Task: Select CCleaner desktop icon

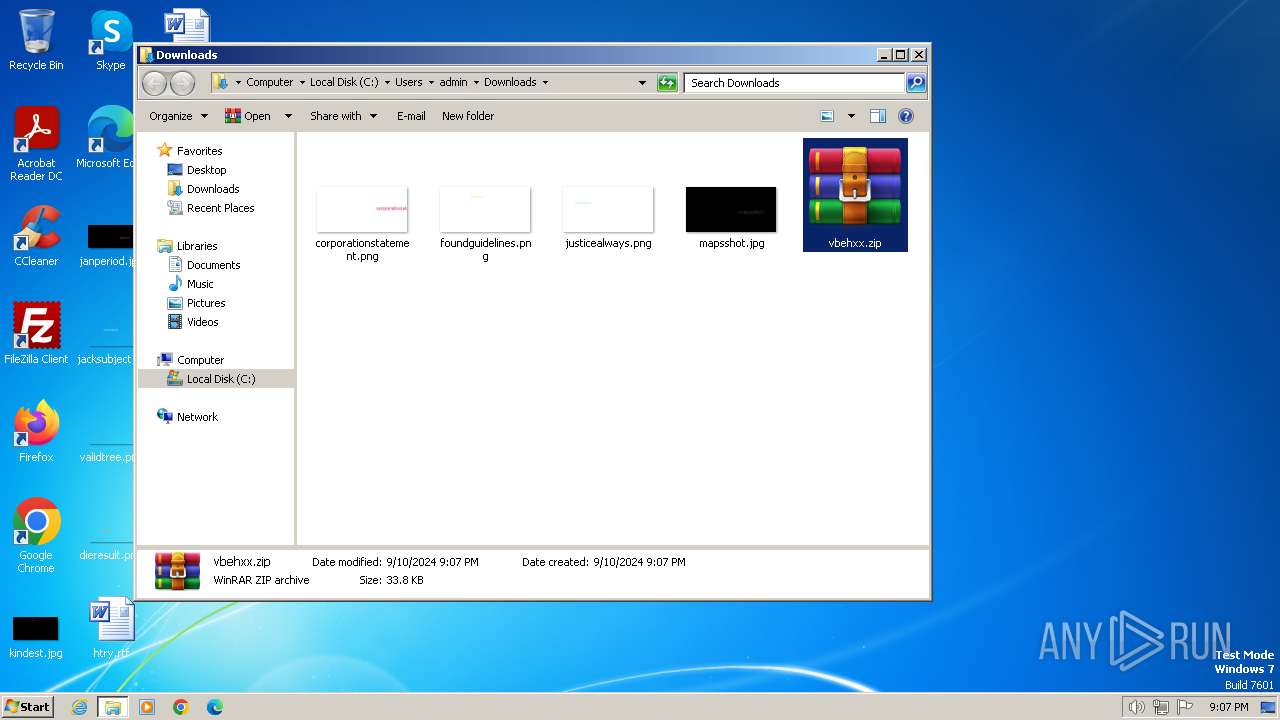Action: point(36,236)
